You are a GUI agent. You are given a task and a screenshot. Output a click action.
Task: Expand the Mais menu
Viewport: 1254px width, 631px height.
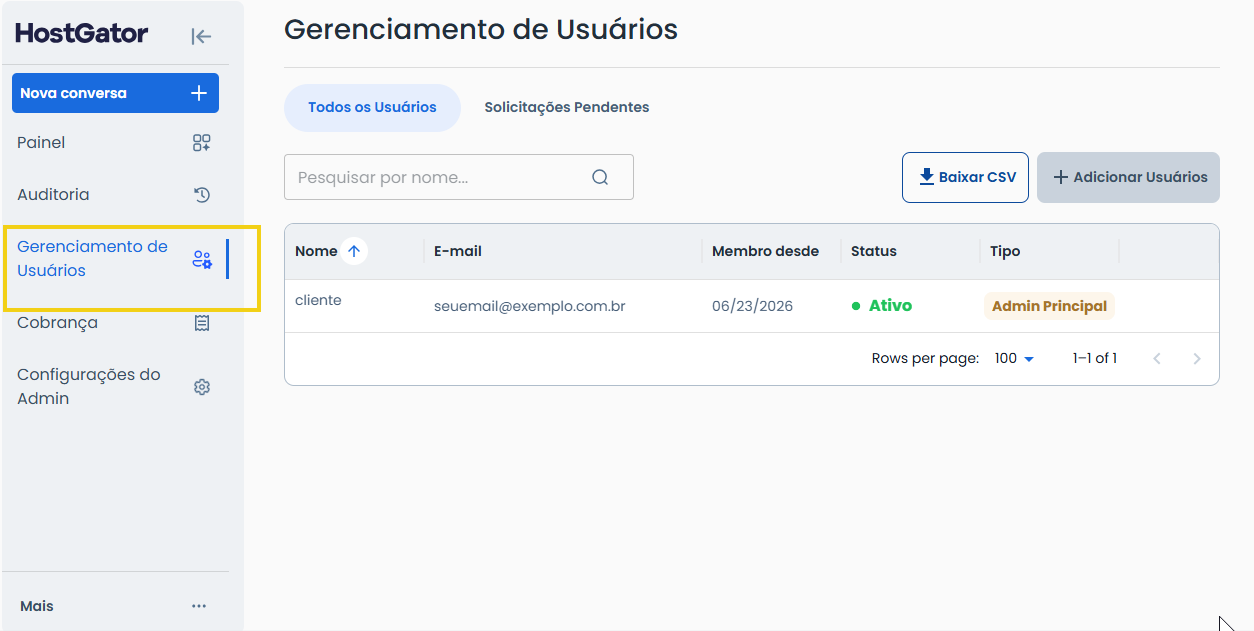click(115, 606)
